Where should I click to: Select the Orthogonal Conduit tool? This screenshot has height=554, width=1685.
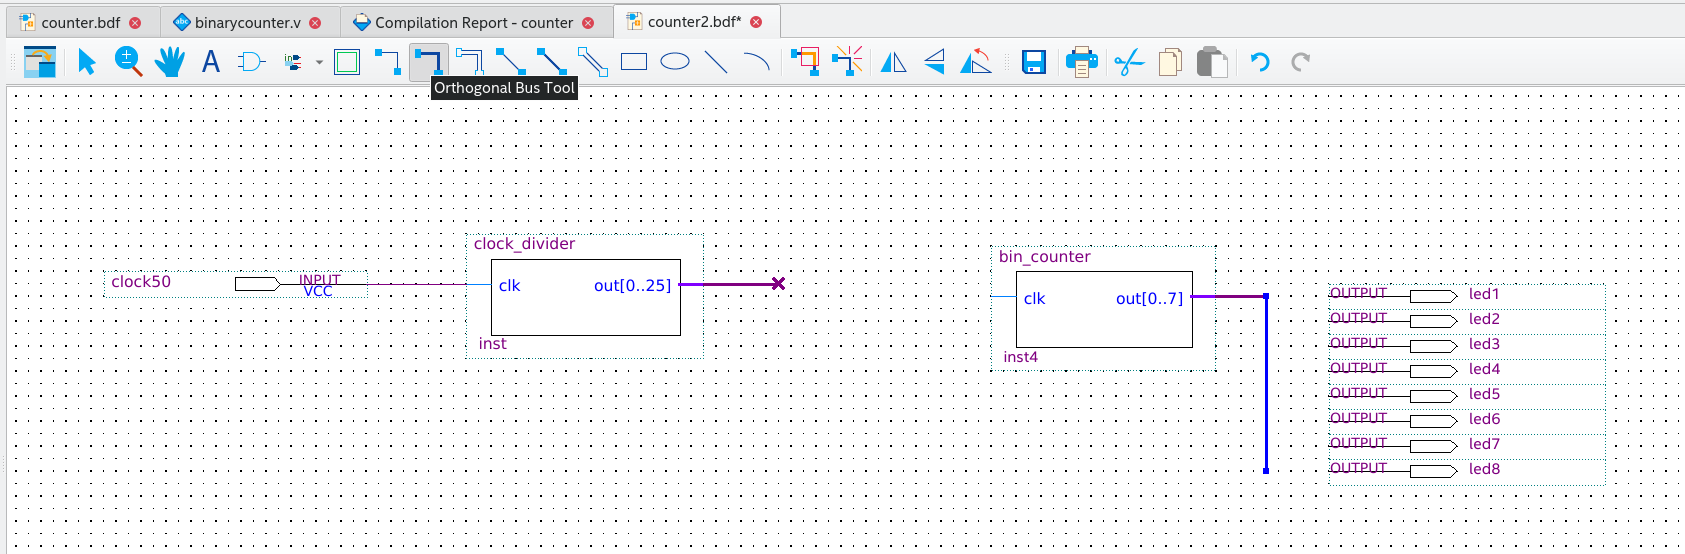470,62
